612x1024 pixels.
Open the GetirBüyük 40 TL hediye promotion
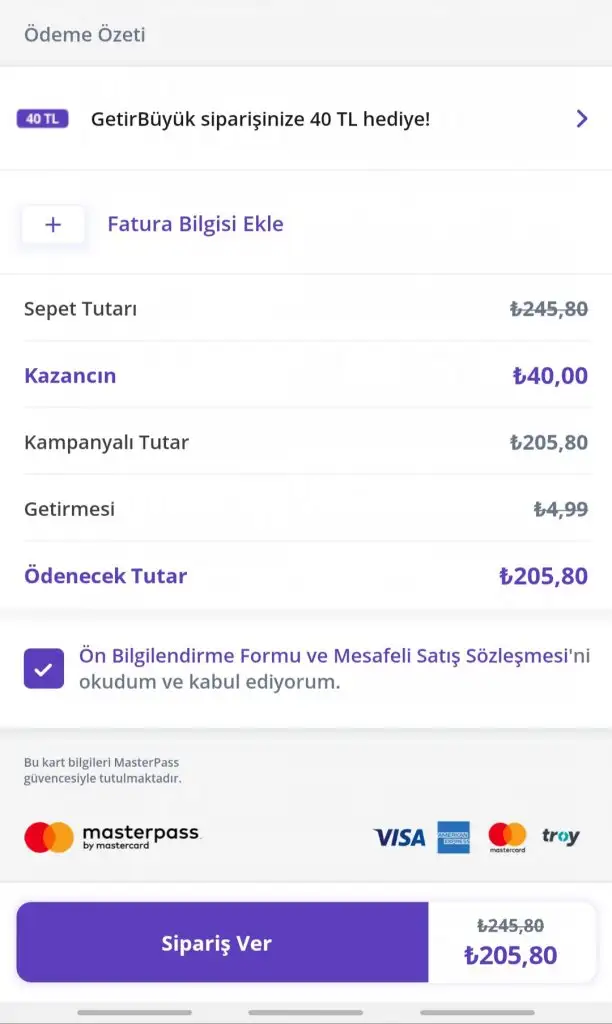260,119
